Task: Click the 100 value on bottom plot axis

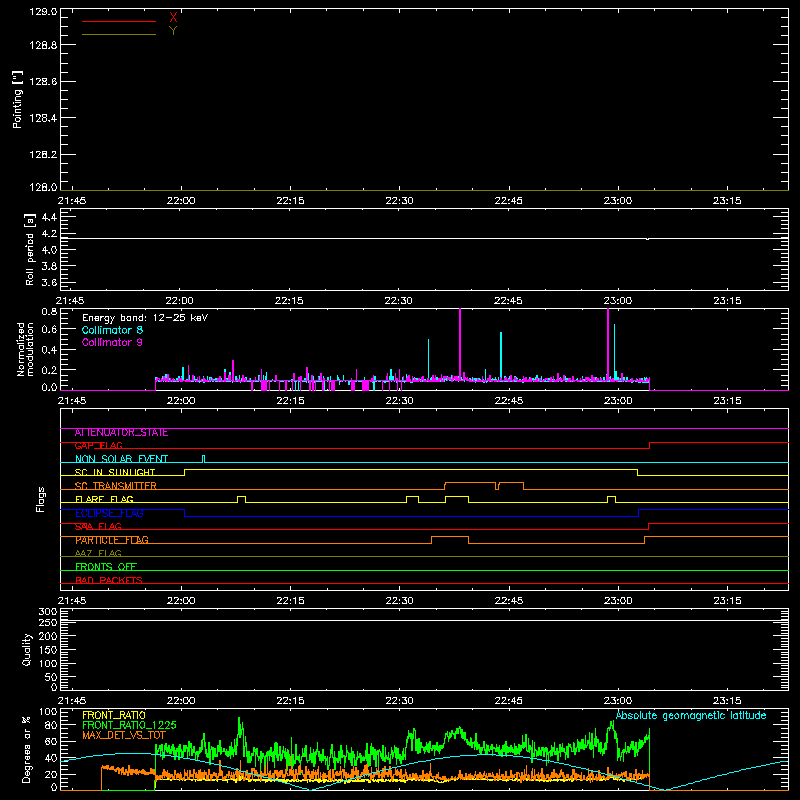Action: [47, 712]
